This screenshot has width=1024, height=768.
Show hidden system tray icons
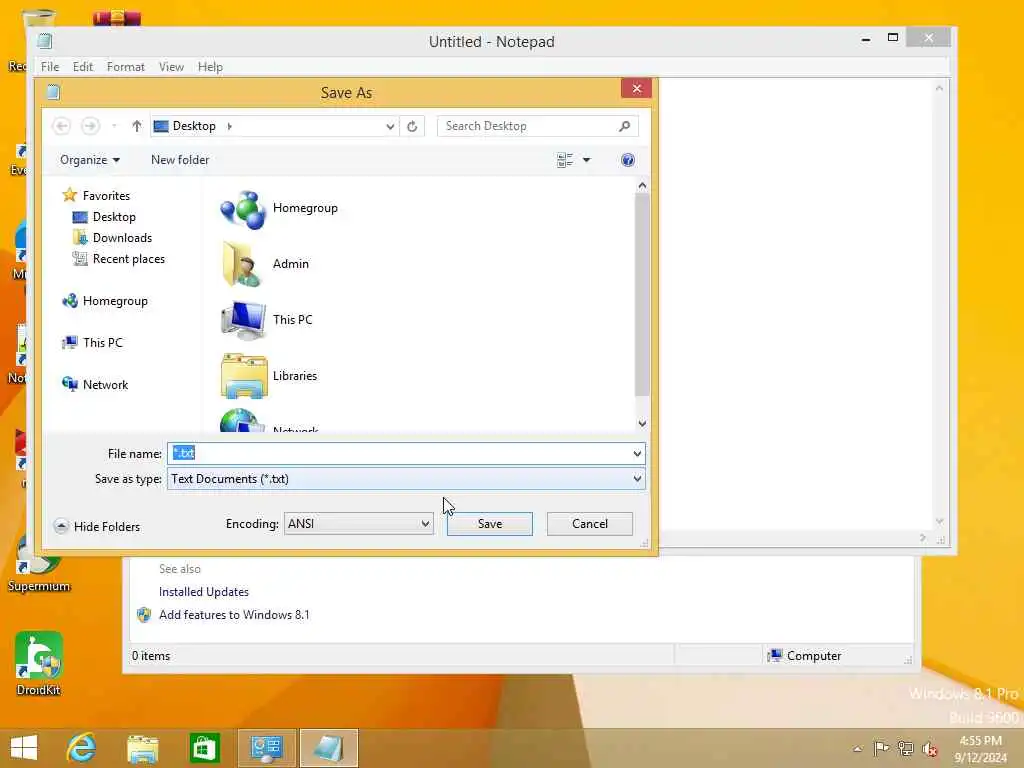(x=857, y=749)
